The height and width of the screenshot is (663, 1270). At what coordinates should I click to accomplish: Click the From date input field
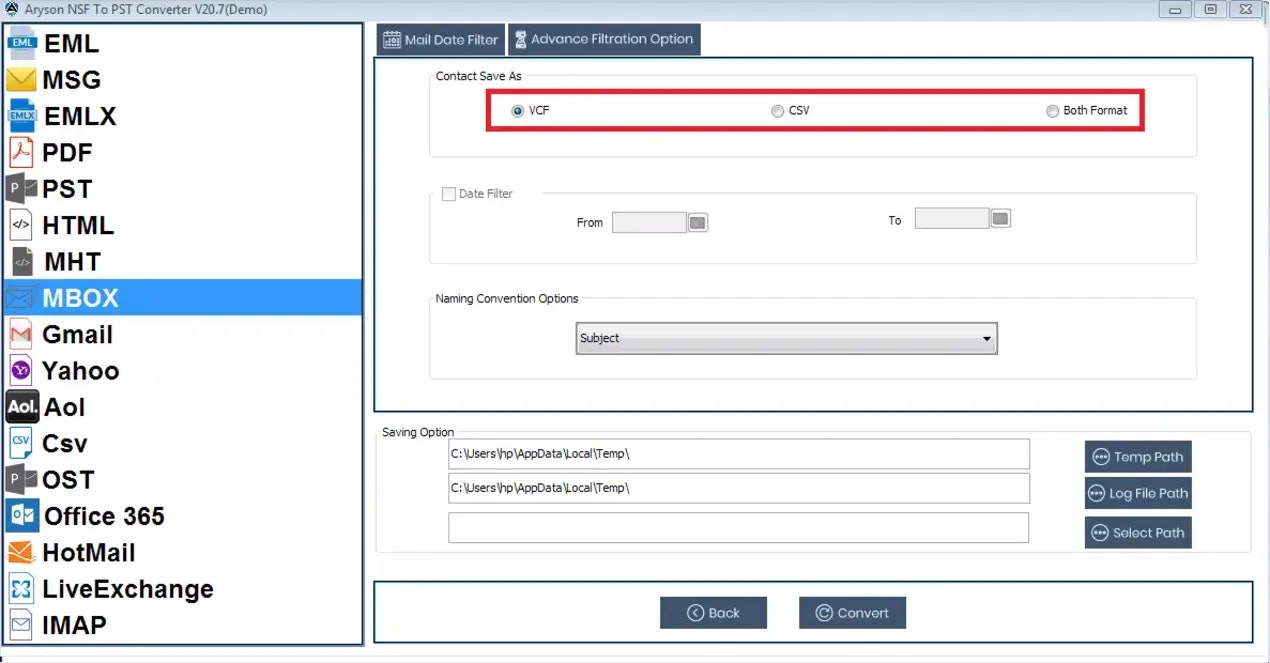(649, 222)
